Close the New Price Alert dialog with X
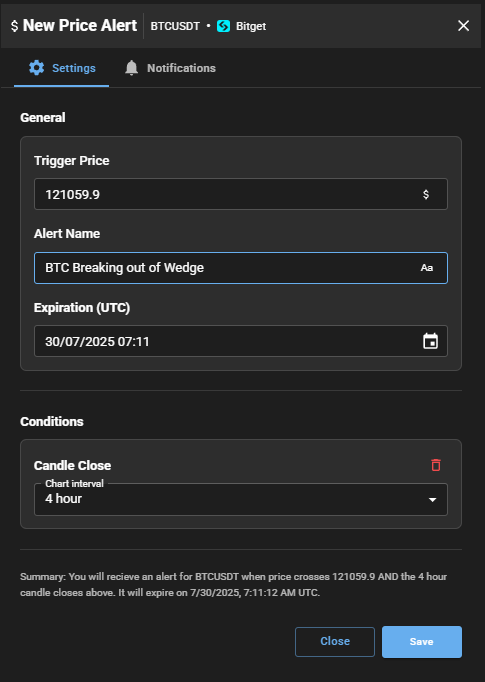This screenshot has width=485, height=682. pos(464,26)
